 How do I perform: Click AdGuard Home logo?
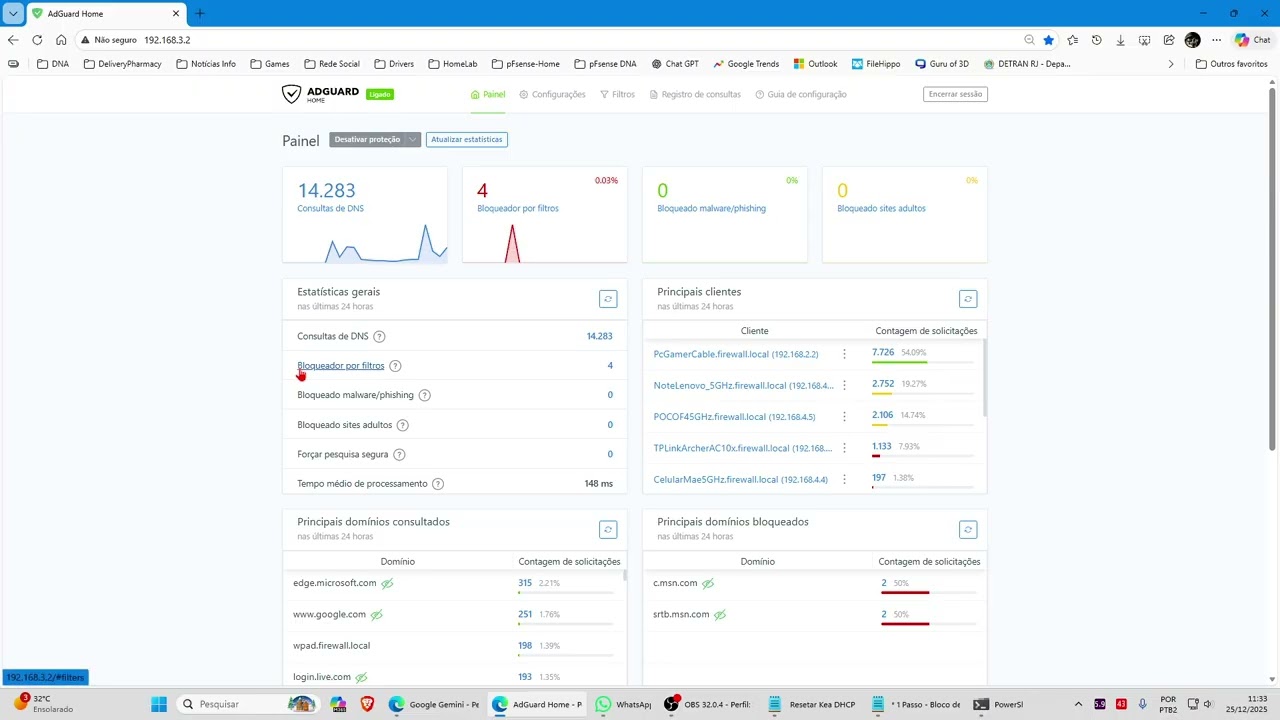[320, 94]
